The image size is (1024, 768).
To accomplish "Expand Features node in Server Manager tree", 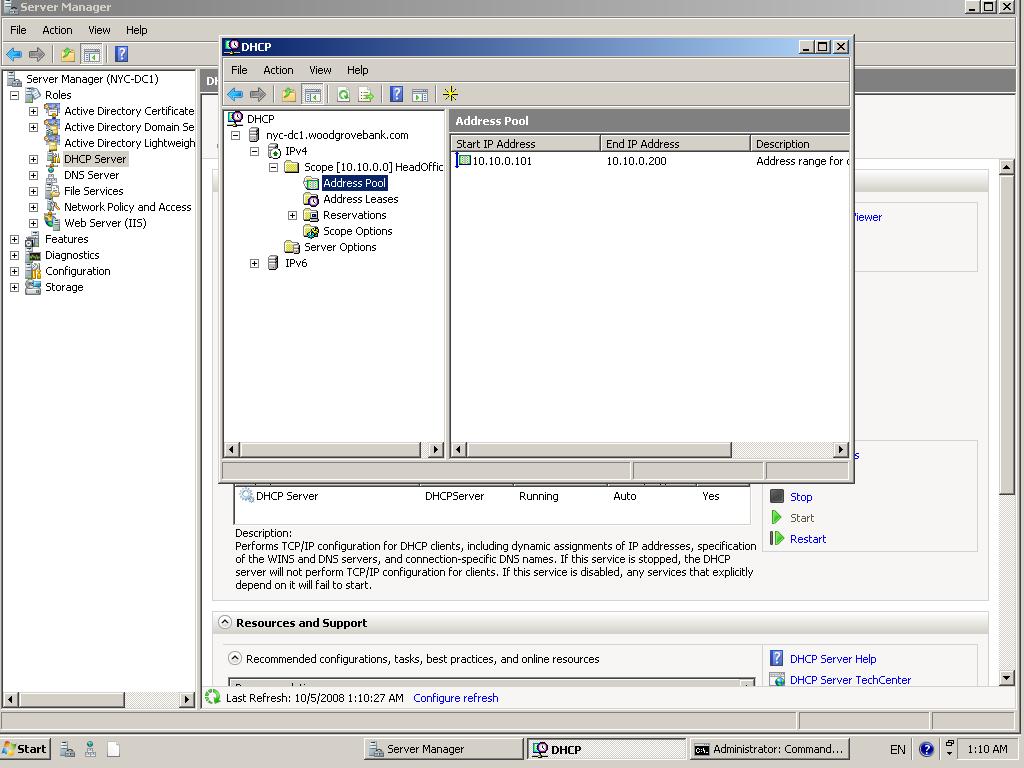I will [x=14, y=240].
